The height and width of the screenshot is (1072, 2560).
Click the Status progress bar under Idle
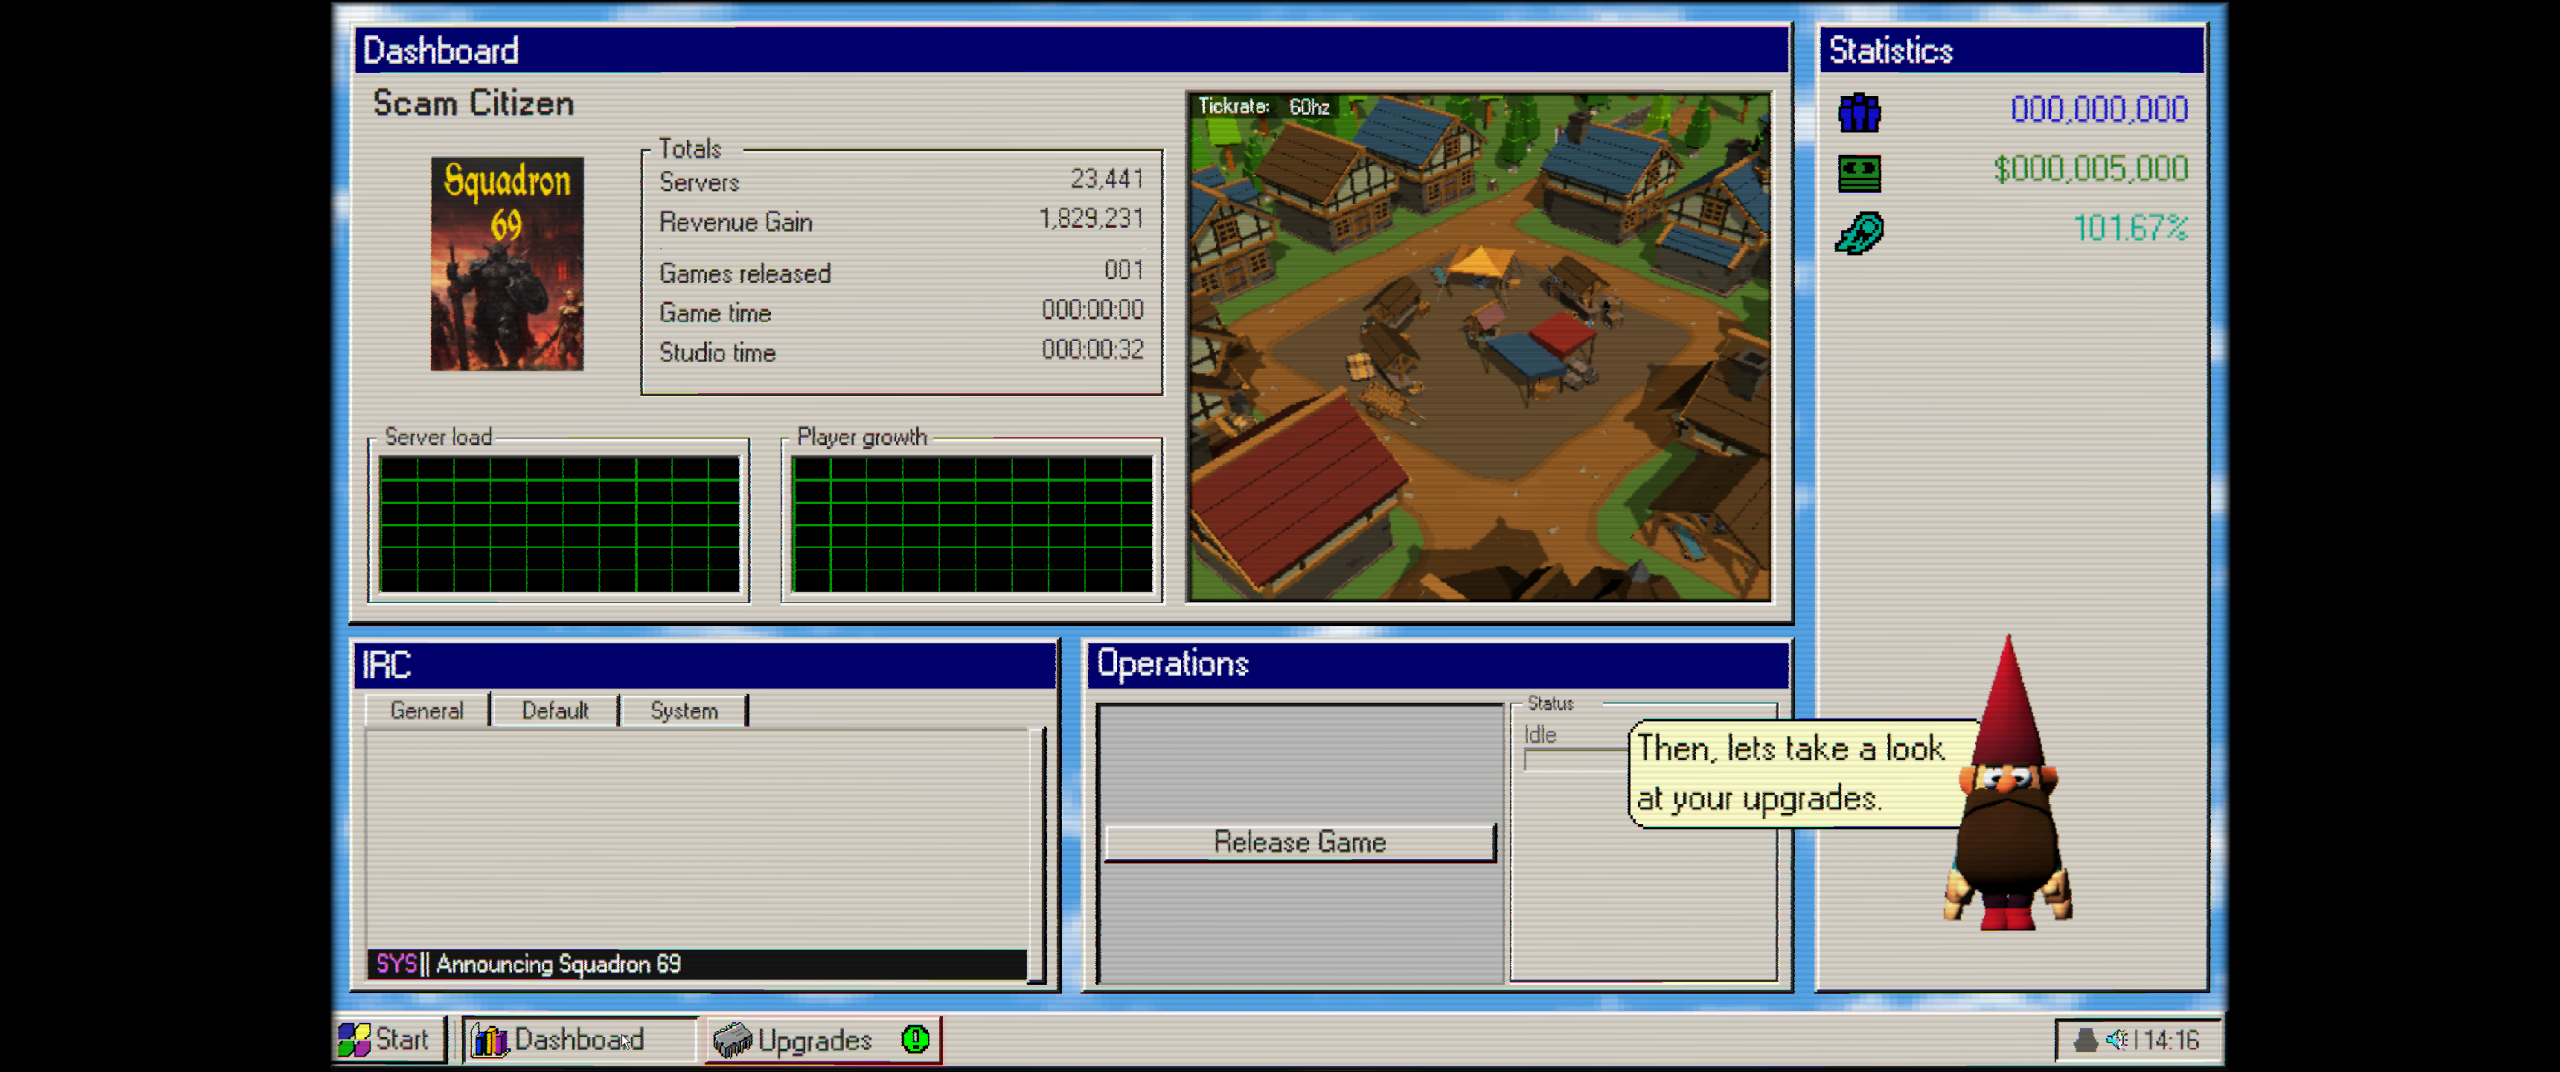click(x=1574, y=761)
